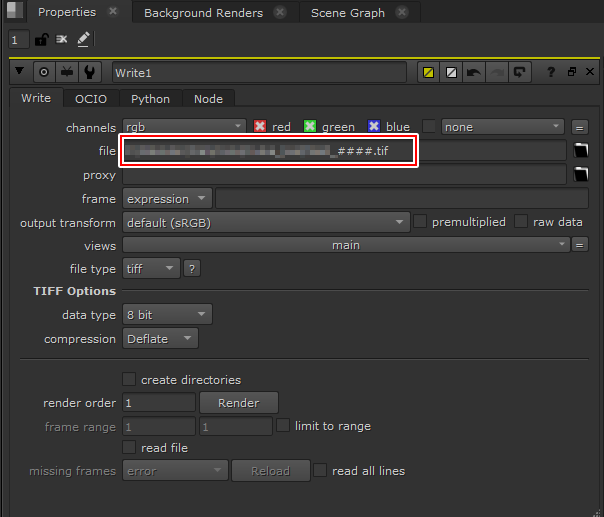
Task: Open the help question mark in header
Action: [x=551, y=73]
